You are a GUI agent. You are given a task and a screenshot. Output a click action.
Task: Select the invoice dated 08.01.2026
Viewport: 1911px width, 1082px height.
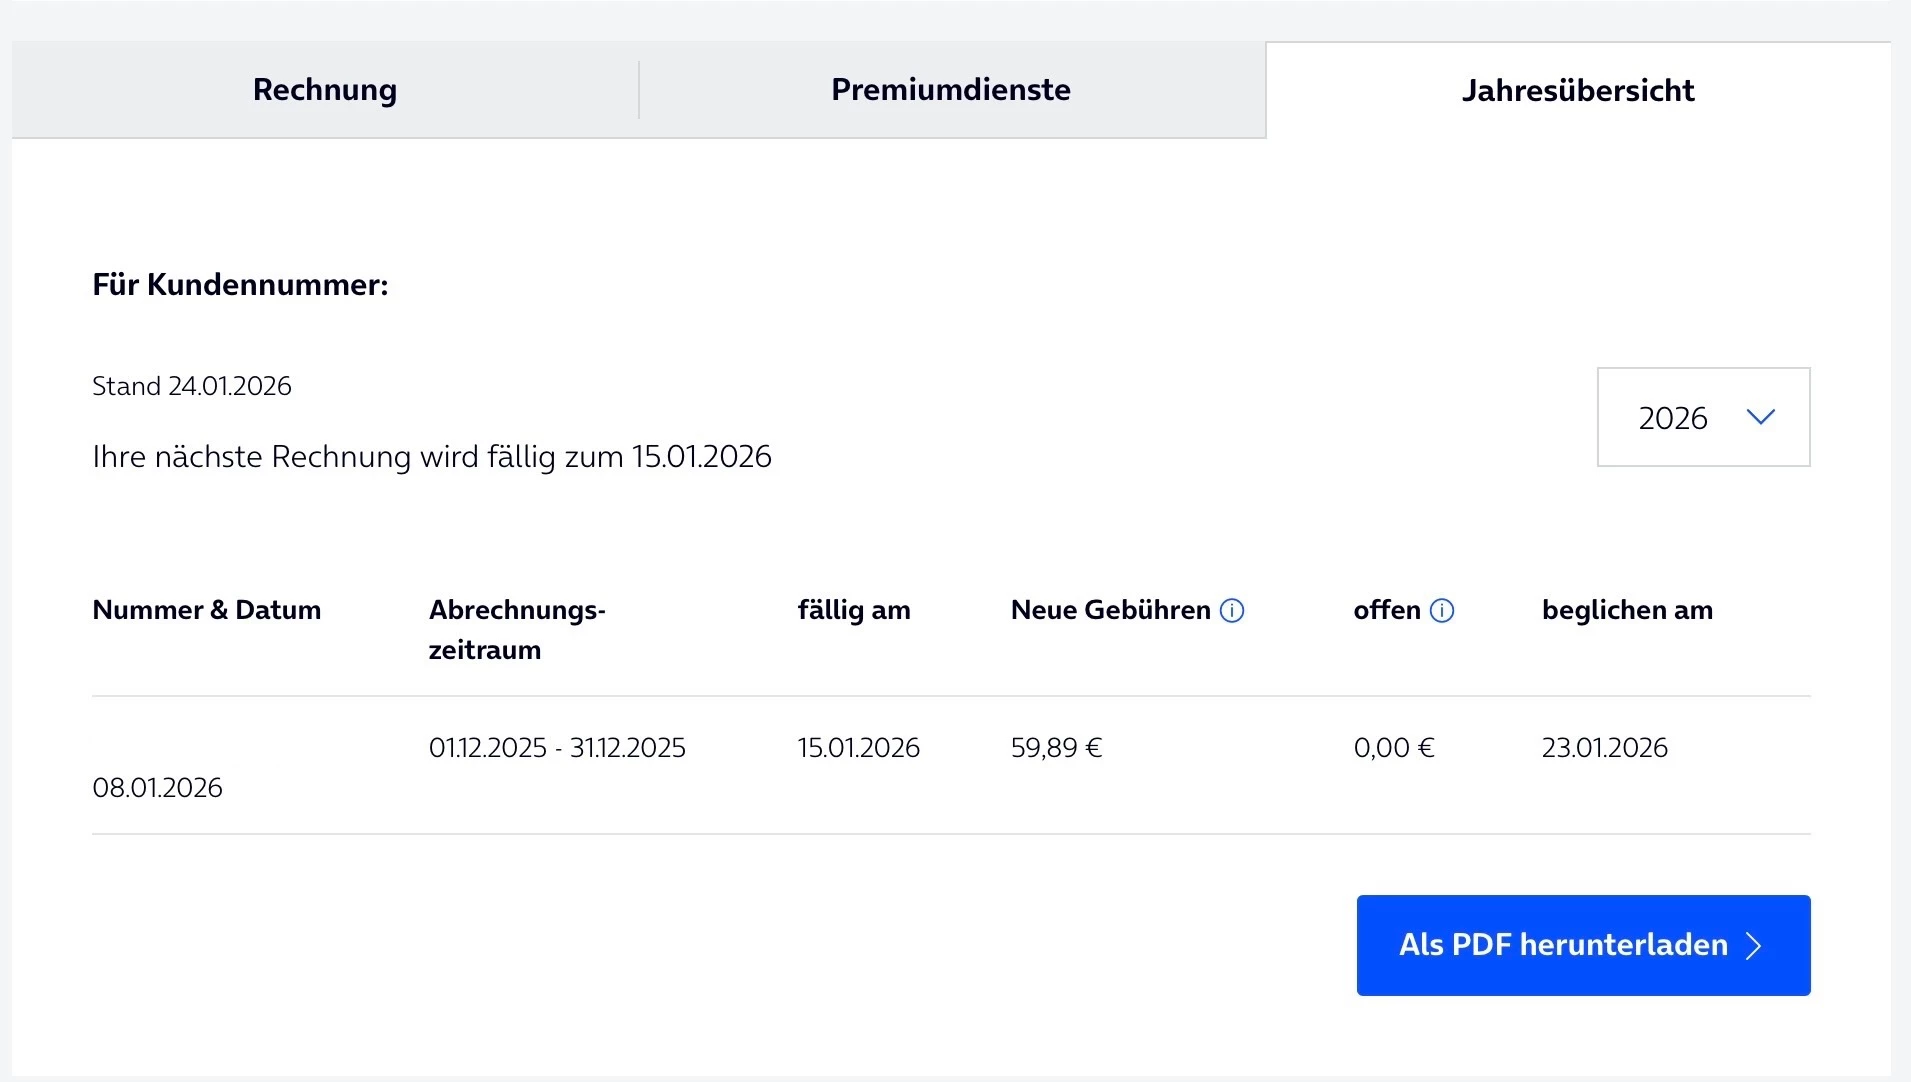click(157, 788)
